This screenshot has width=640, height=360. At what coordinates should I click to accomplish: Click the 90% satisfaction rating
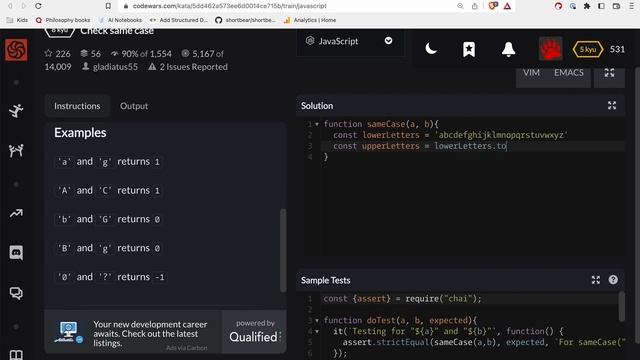[x=141, y=54]
